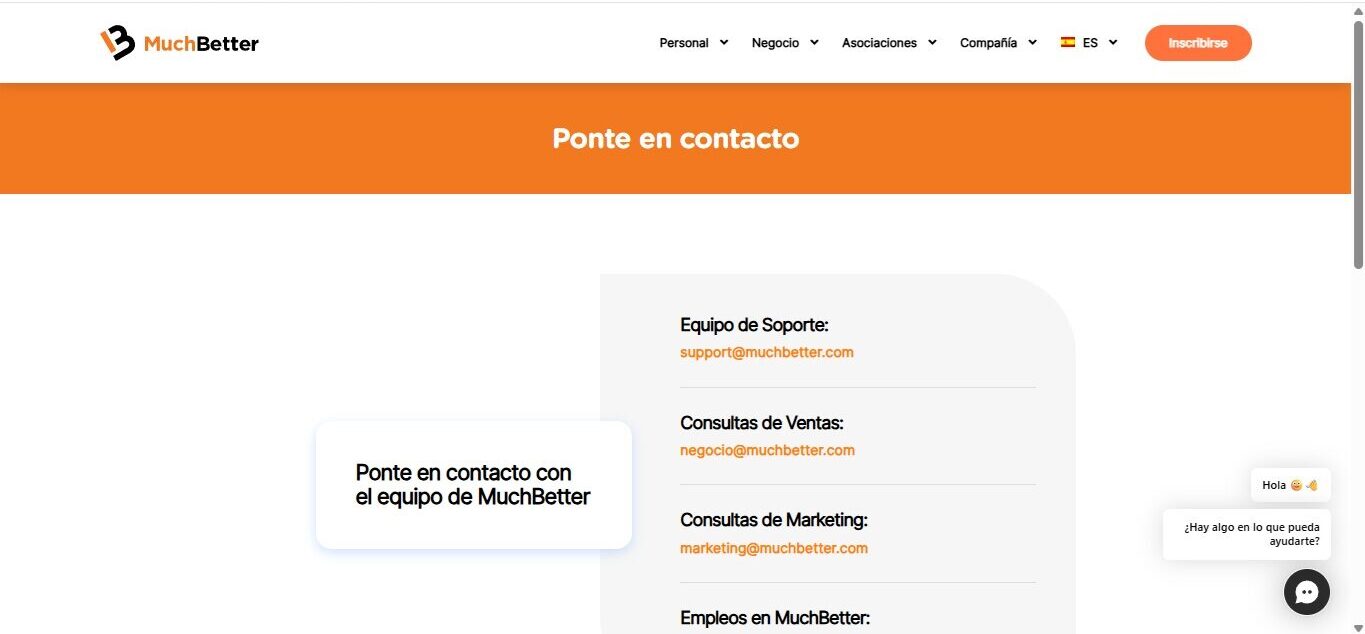Click the scrollbar down arrow
This screenshot has width=1365, height=634.
point(1358,627)
